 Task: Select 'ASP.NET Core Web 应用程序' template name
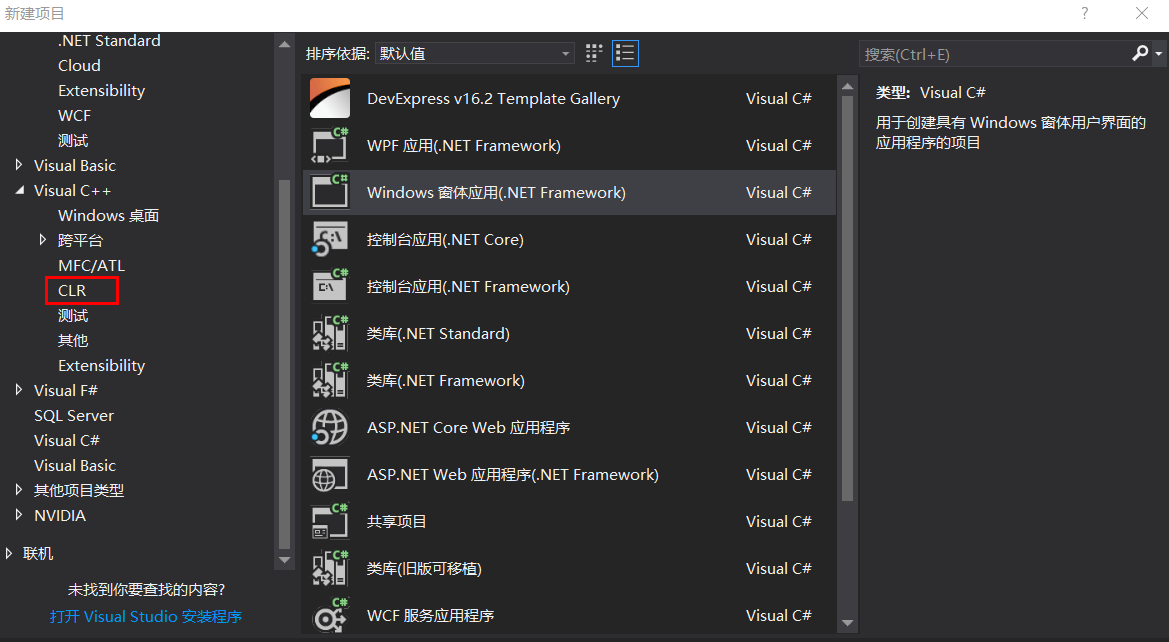click(x=468, y=427)
